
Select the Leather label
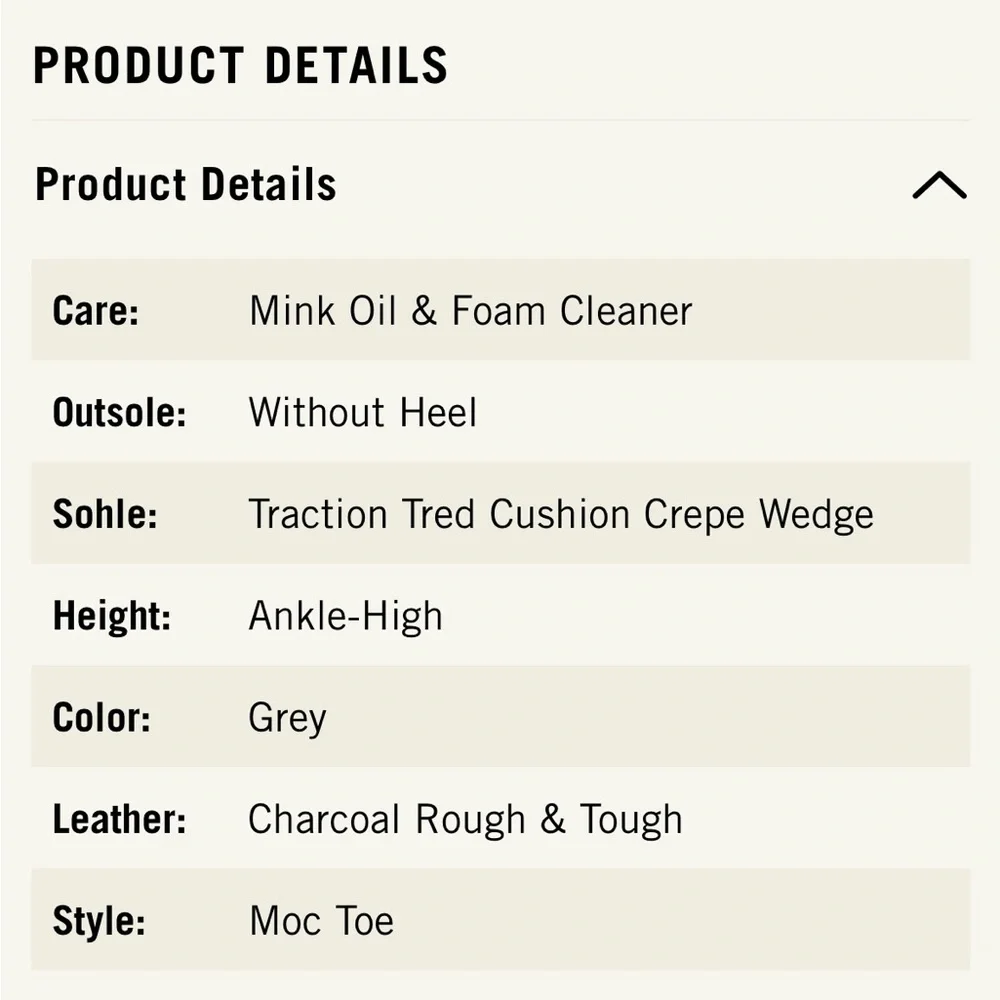[119, 819]
